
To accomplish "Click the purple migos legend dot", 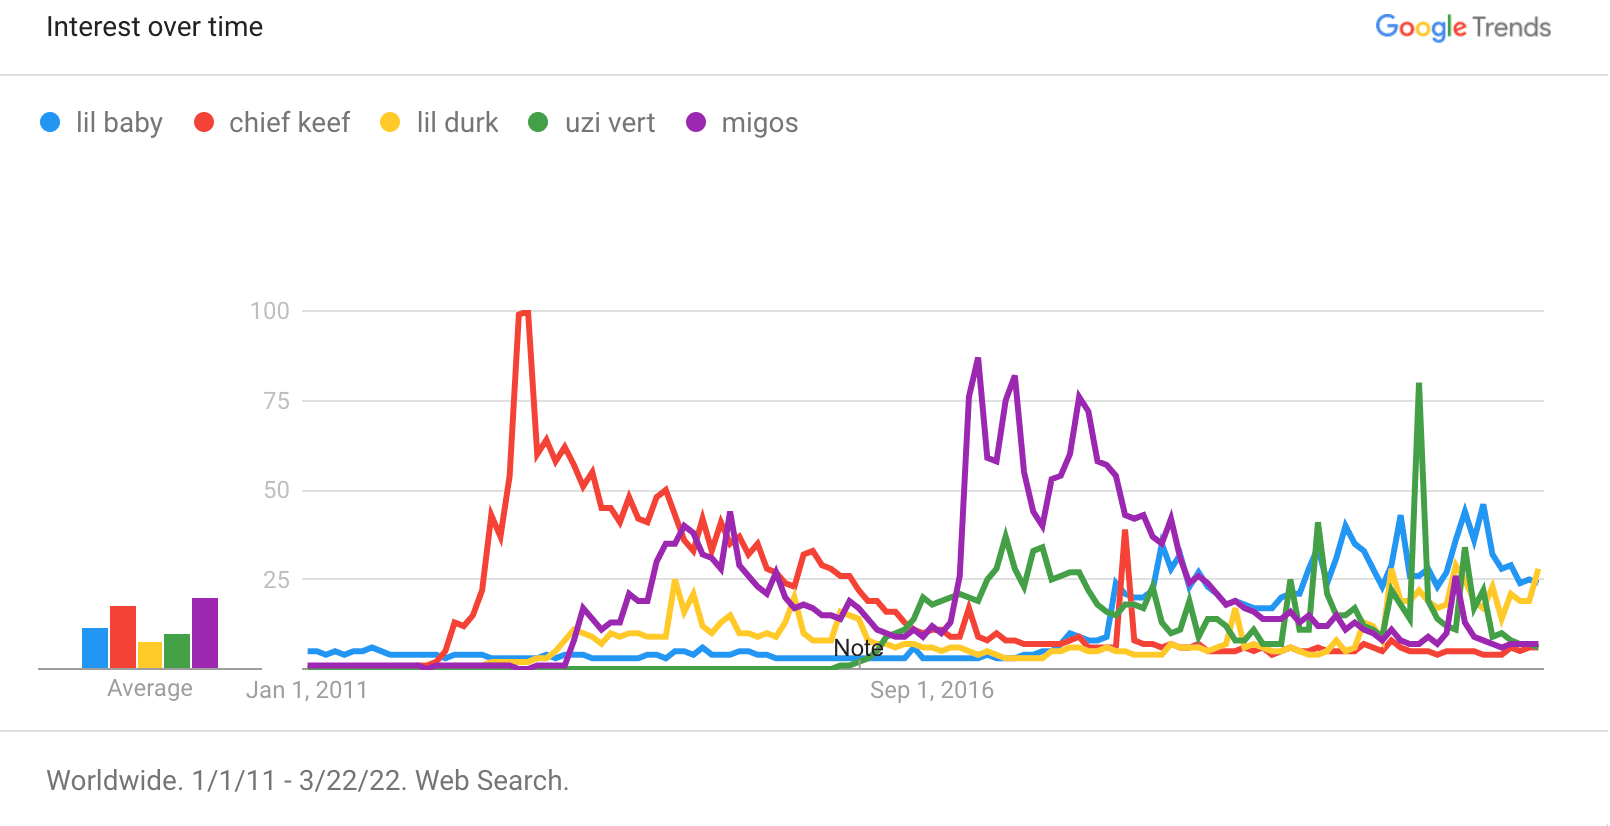I will [x=696, y=122].
